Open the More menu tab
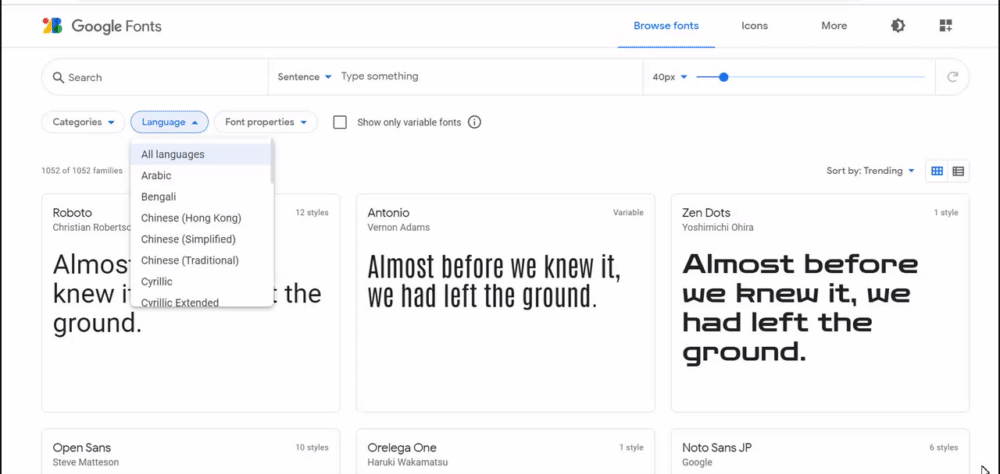The height and width of the screenshot is (474, 1000). (x=834, y=26)
